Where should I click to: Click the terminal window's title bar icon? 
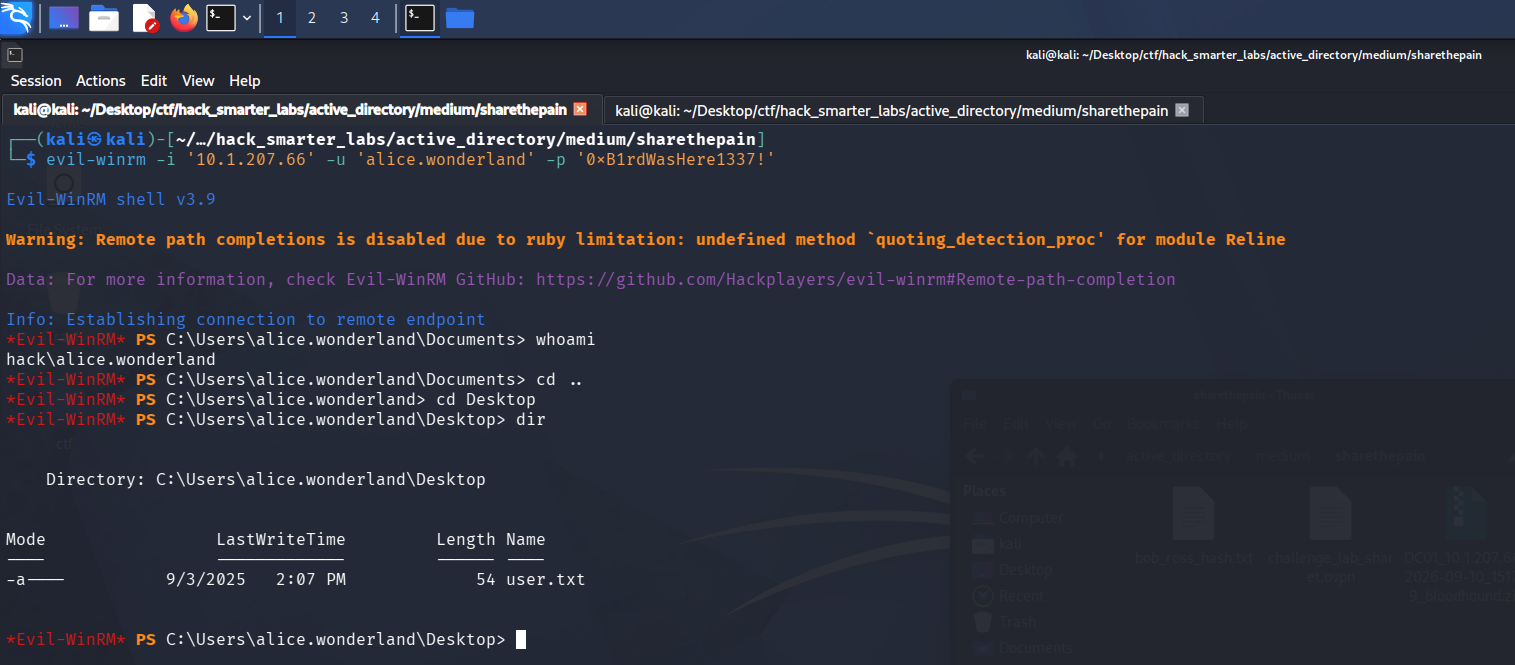(14, 55)
